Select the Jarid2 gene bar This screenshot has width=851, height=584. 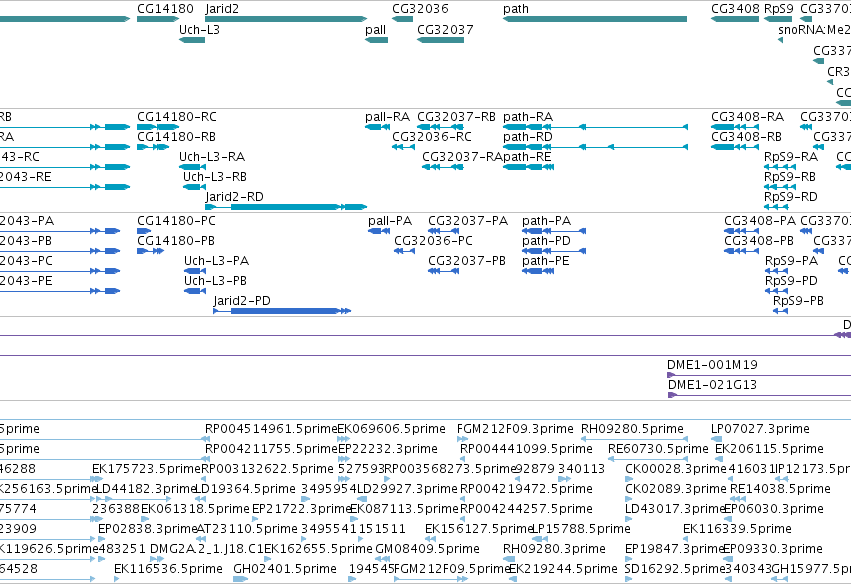pyautogui.click(x=286, y=19)
